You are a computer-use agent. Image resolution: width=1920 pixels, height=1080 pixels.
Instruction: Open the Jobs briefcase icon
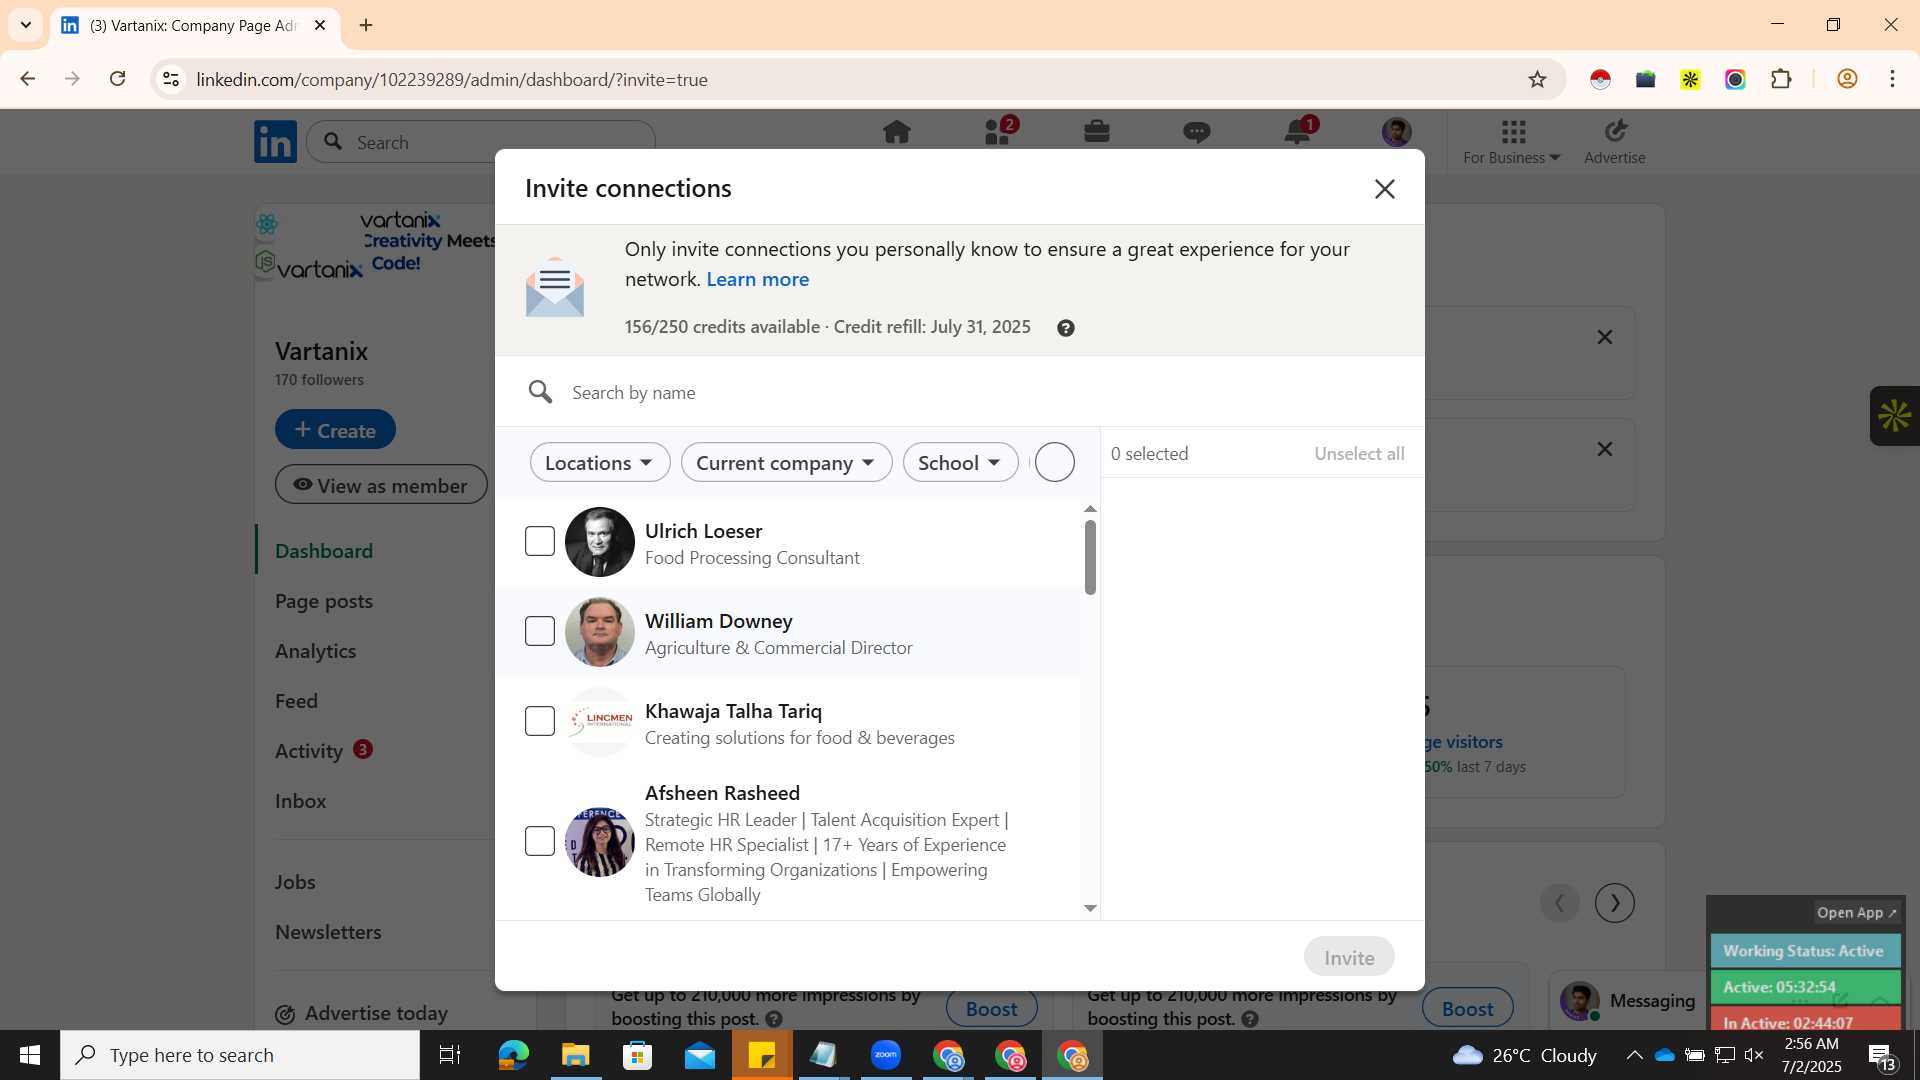(x=1097, y=132)
